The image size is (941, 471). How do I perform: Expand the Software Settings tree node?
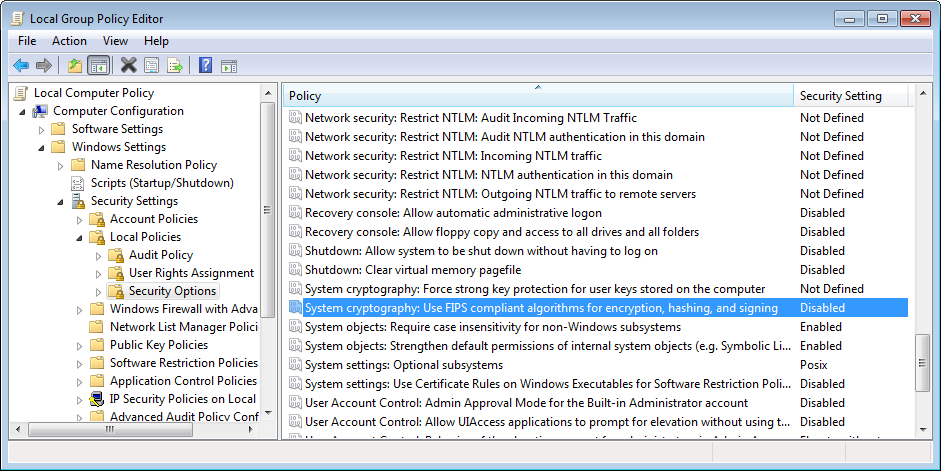click(41, 129)
